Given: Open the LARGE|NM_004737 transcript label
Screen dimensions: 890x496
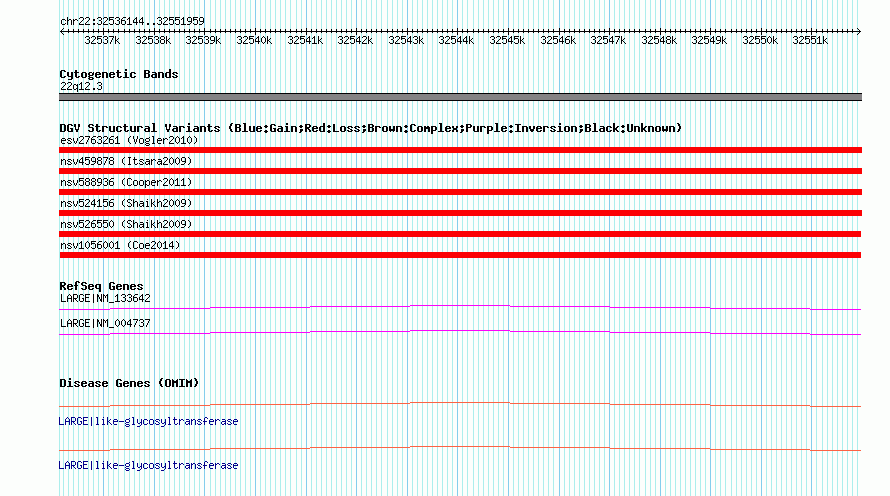Looking at the screenshot, I should 105,323.
